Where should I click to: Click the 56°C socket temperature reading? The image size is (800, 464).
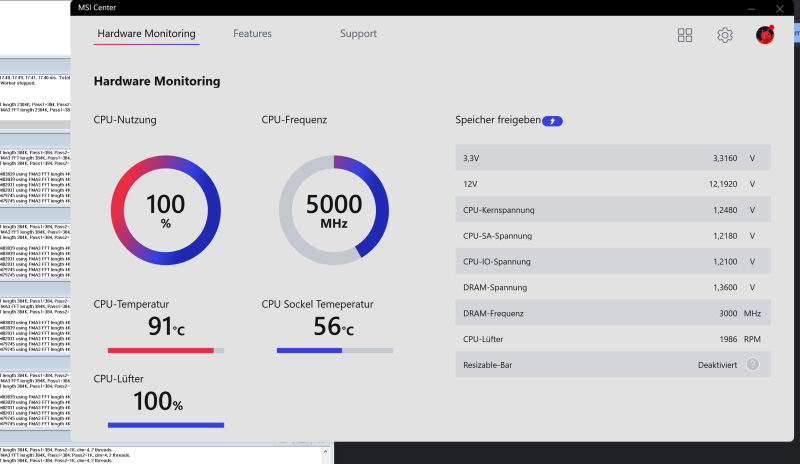point(334,326)
